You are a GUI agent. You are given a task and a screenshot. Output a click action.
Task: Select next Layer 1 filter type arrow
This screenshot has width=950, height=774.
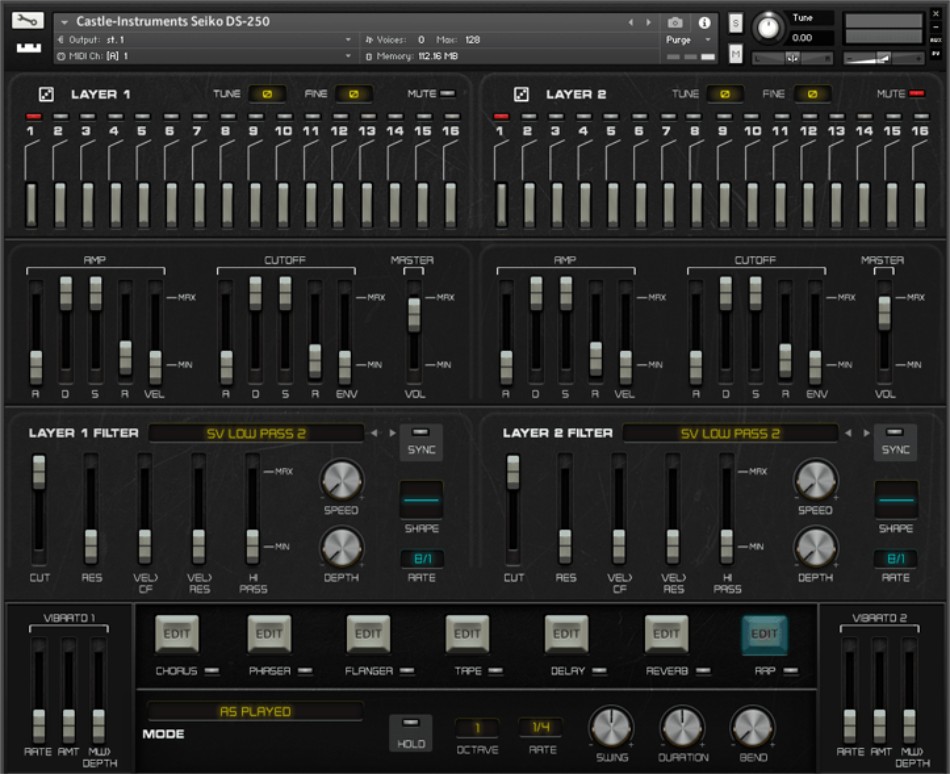coord(392,433)
